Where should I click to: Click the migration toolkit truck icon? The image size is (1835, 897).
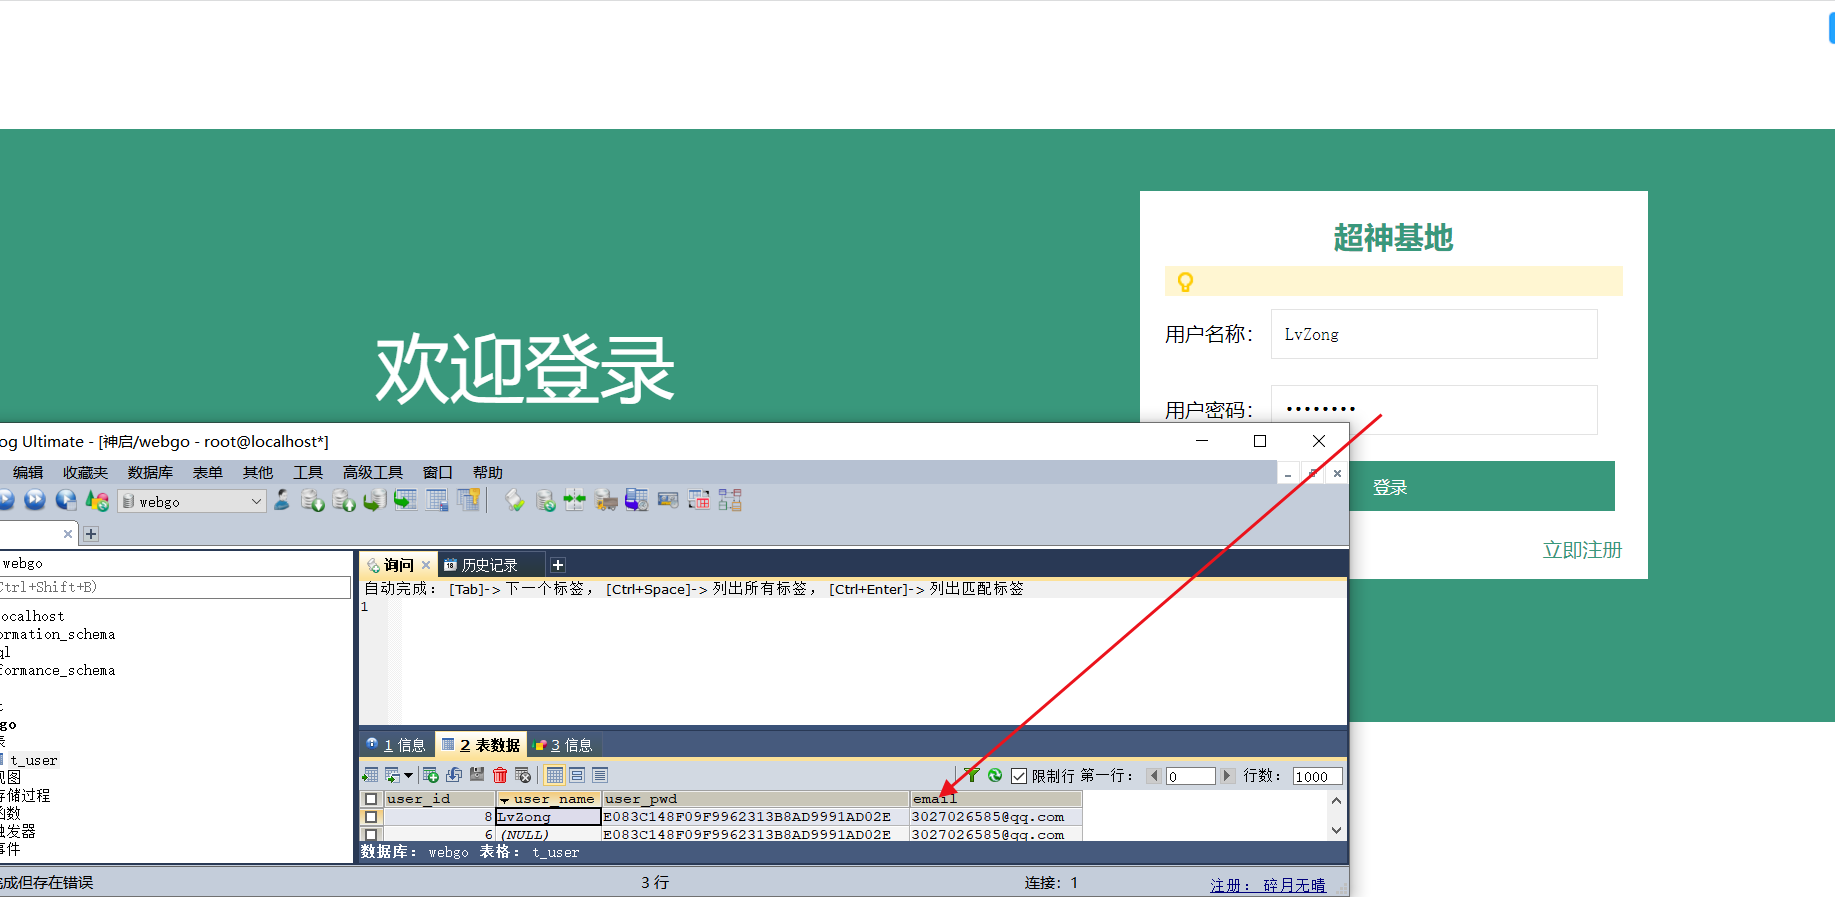(606, 500)
